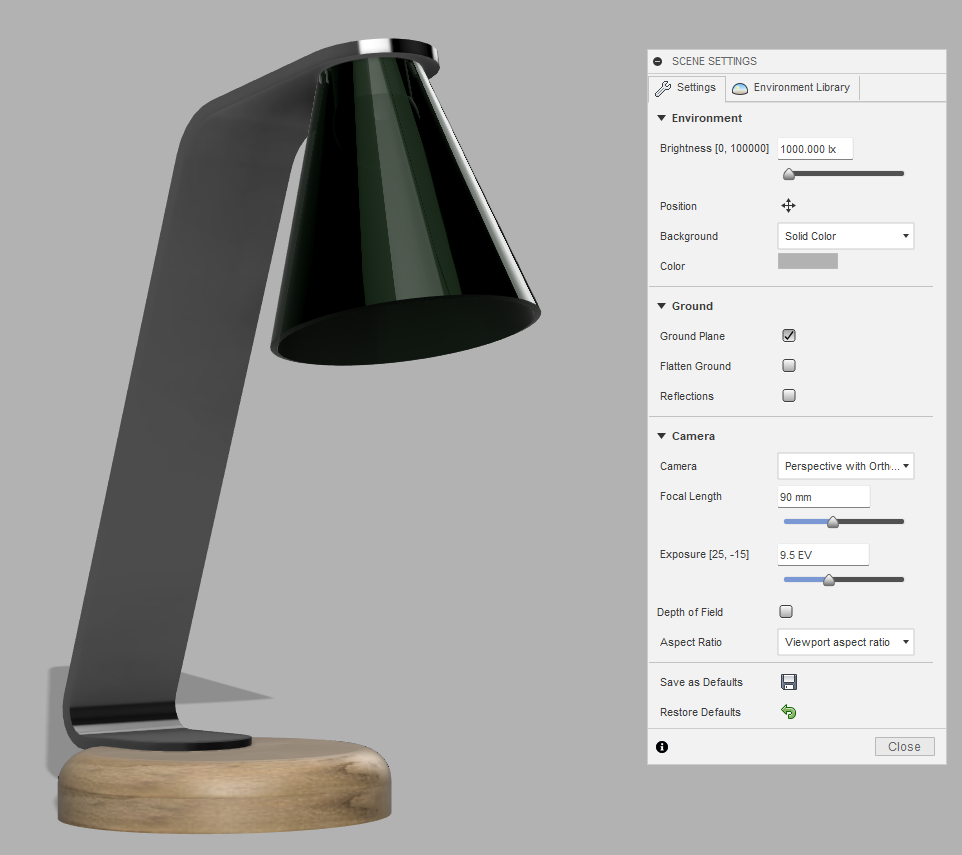
Task: Collapse the Camera section header
Action: tap(662, 436)
